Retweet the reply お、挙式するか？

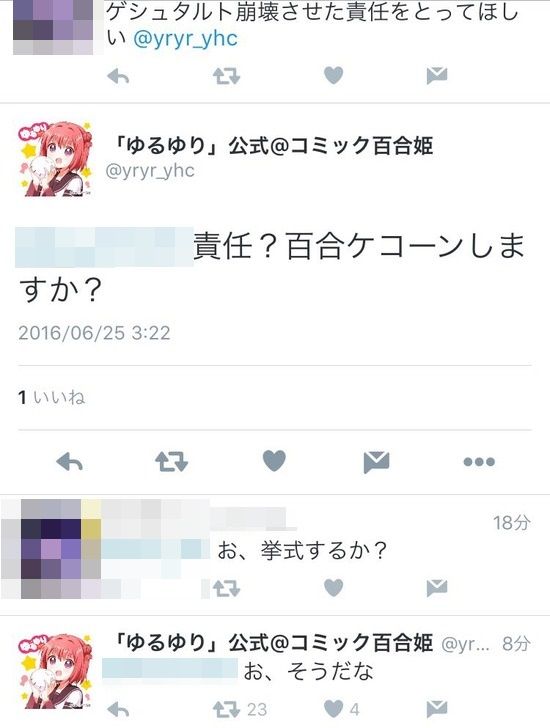coord(226,589)
